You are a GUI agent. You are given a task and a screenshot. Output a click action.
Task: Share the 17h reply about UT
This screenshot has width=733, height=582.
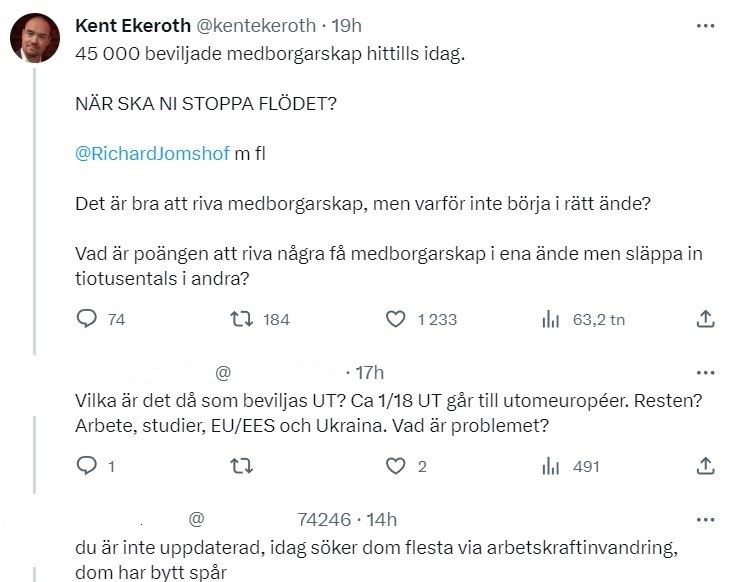click(704, 465)
